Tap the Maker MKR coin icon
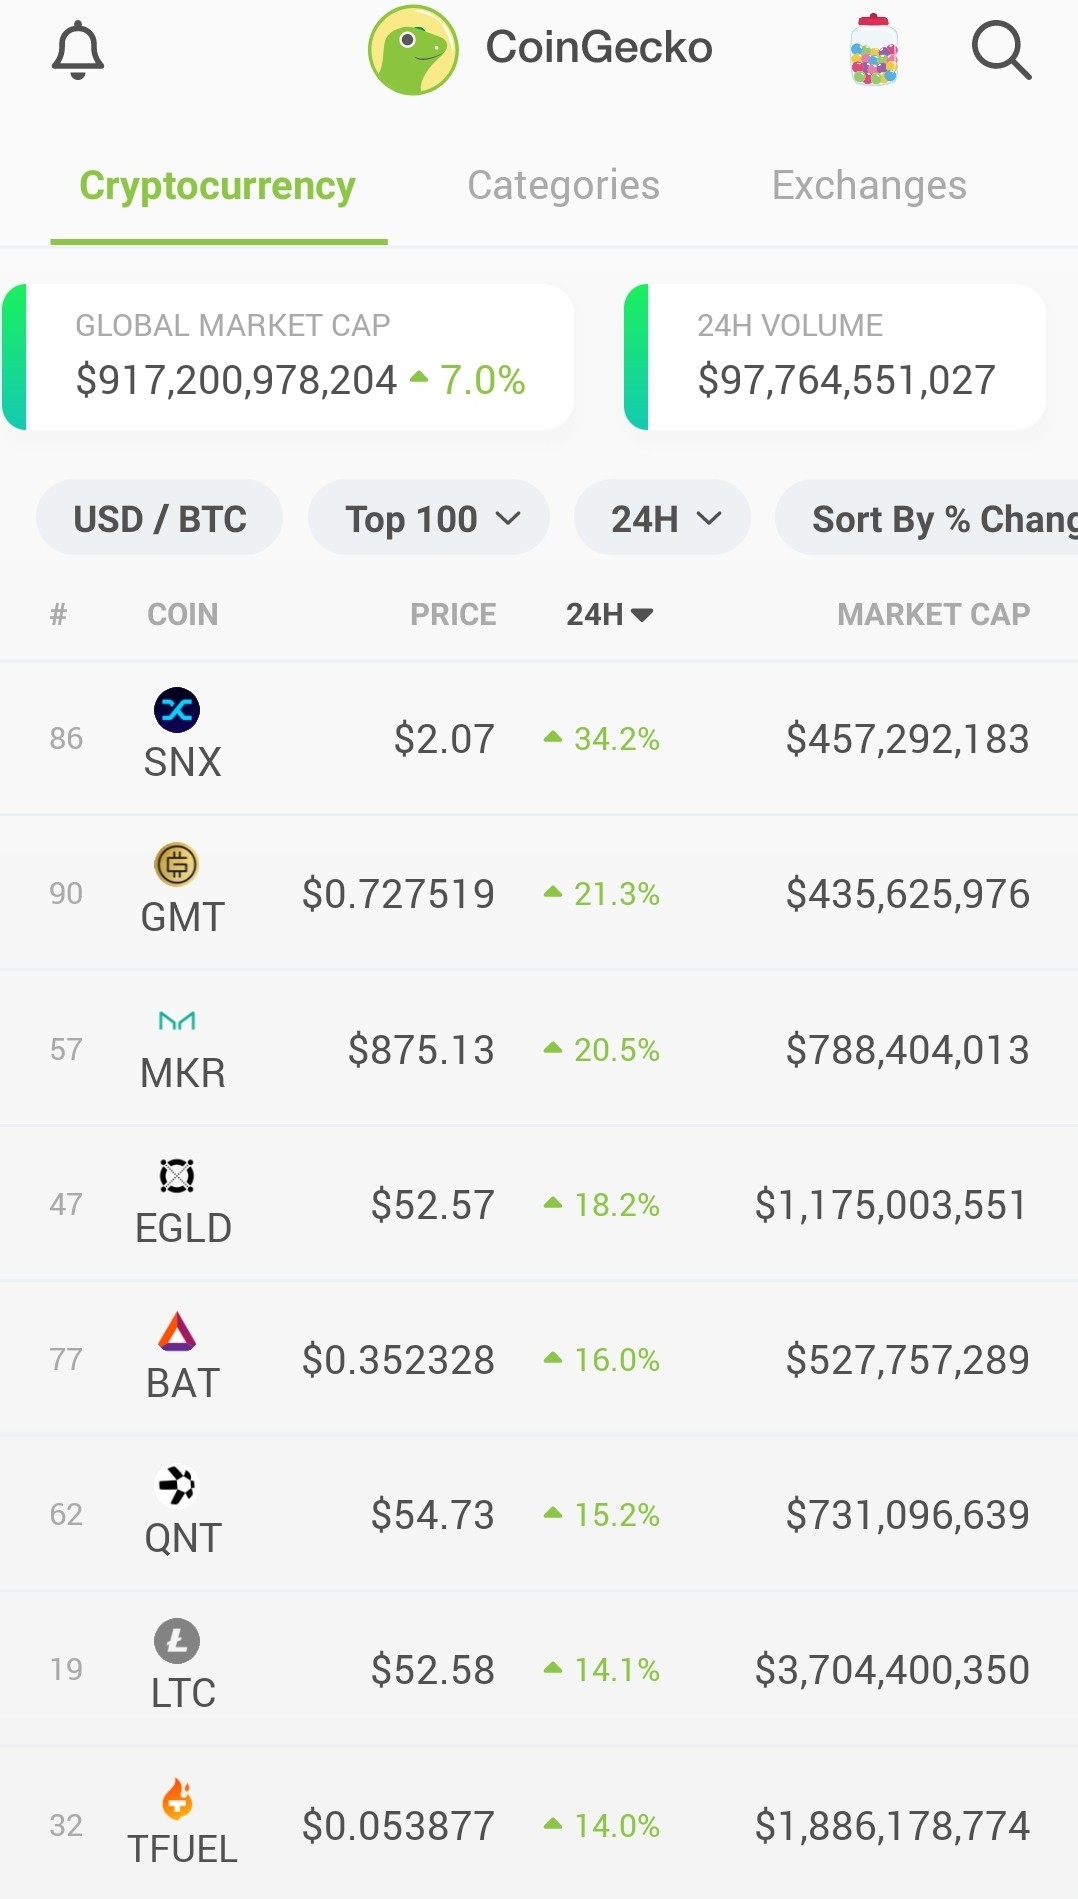 coord(177,1021)
